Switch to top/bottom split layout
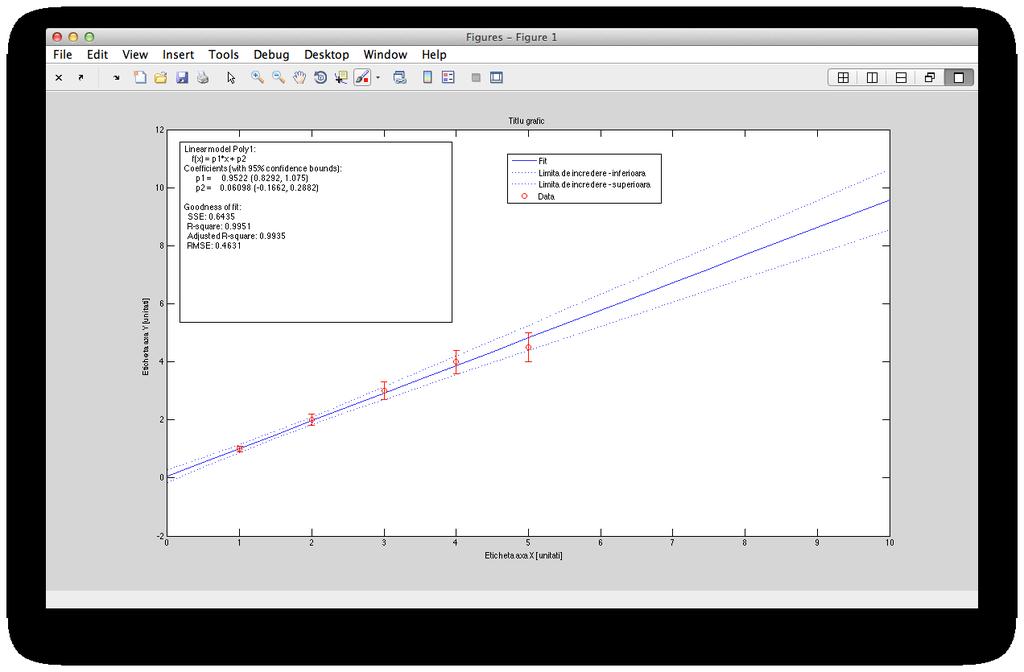The image size is (1024, 672). coord(901,78)
